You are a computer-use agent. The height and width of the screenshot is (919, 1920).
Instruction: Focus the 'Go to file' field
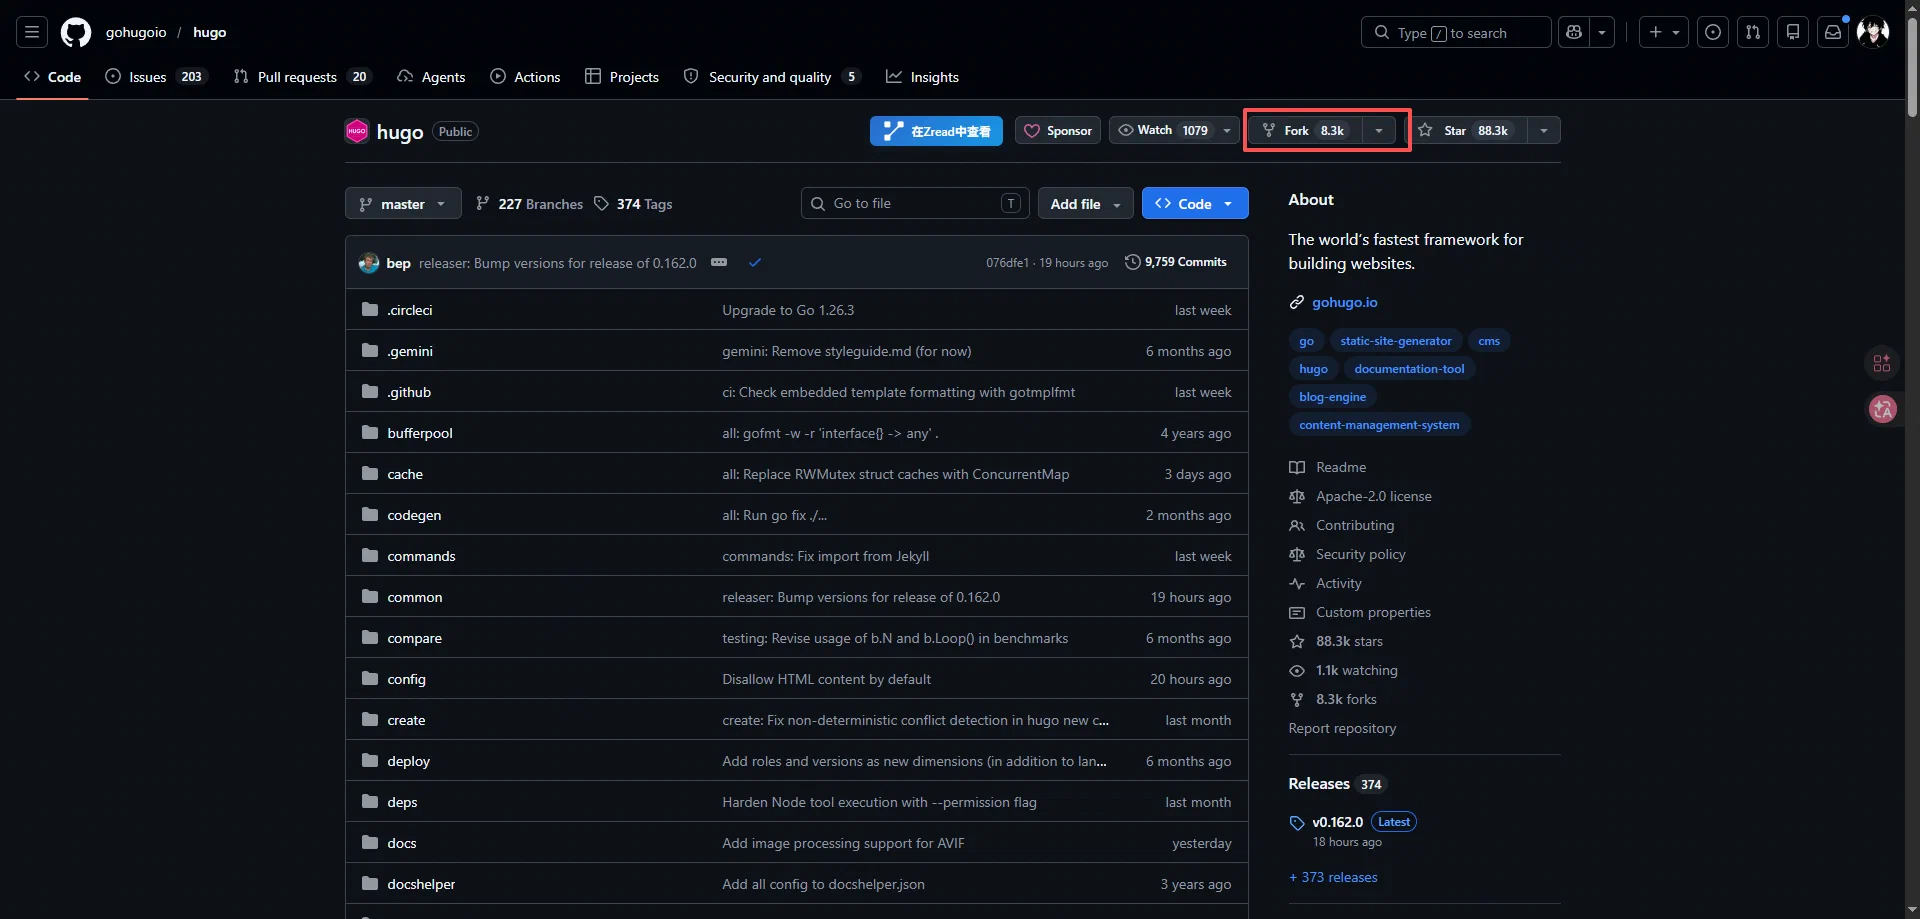pos(915,204)
